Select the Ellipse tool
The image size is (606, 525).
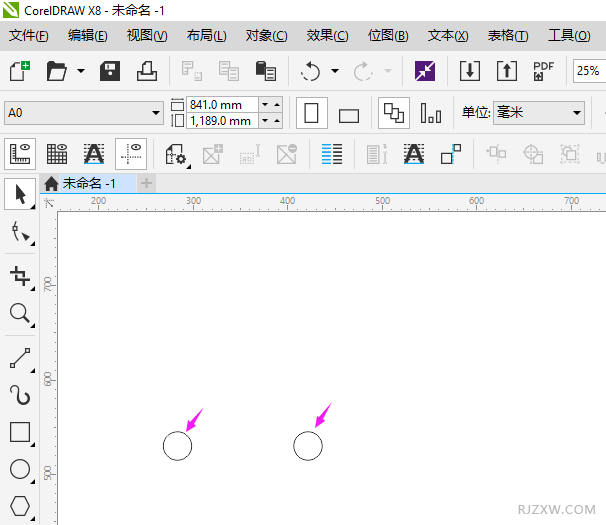(20, 469)
